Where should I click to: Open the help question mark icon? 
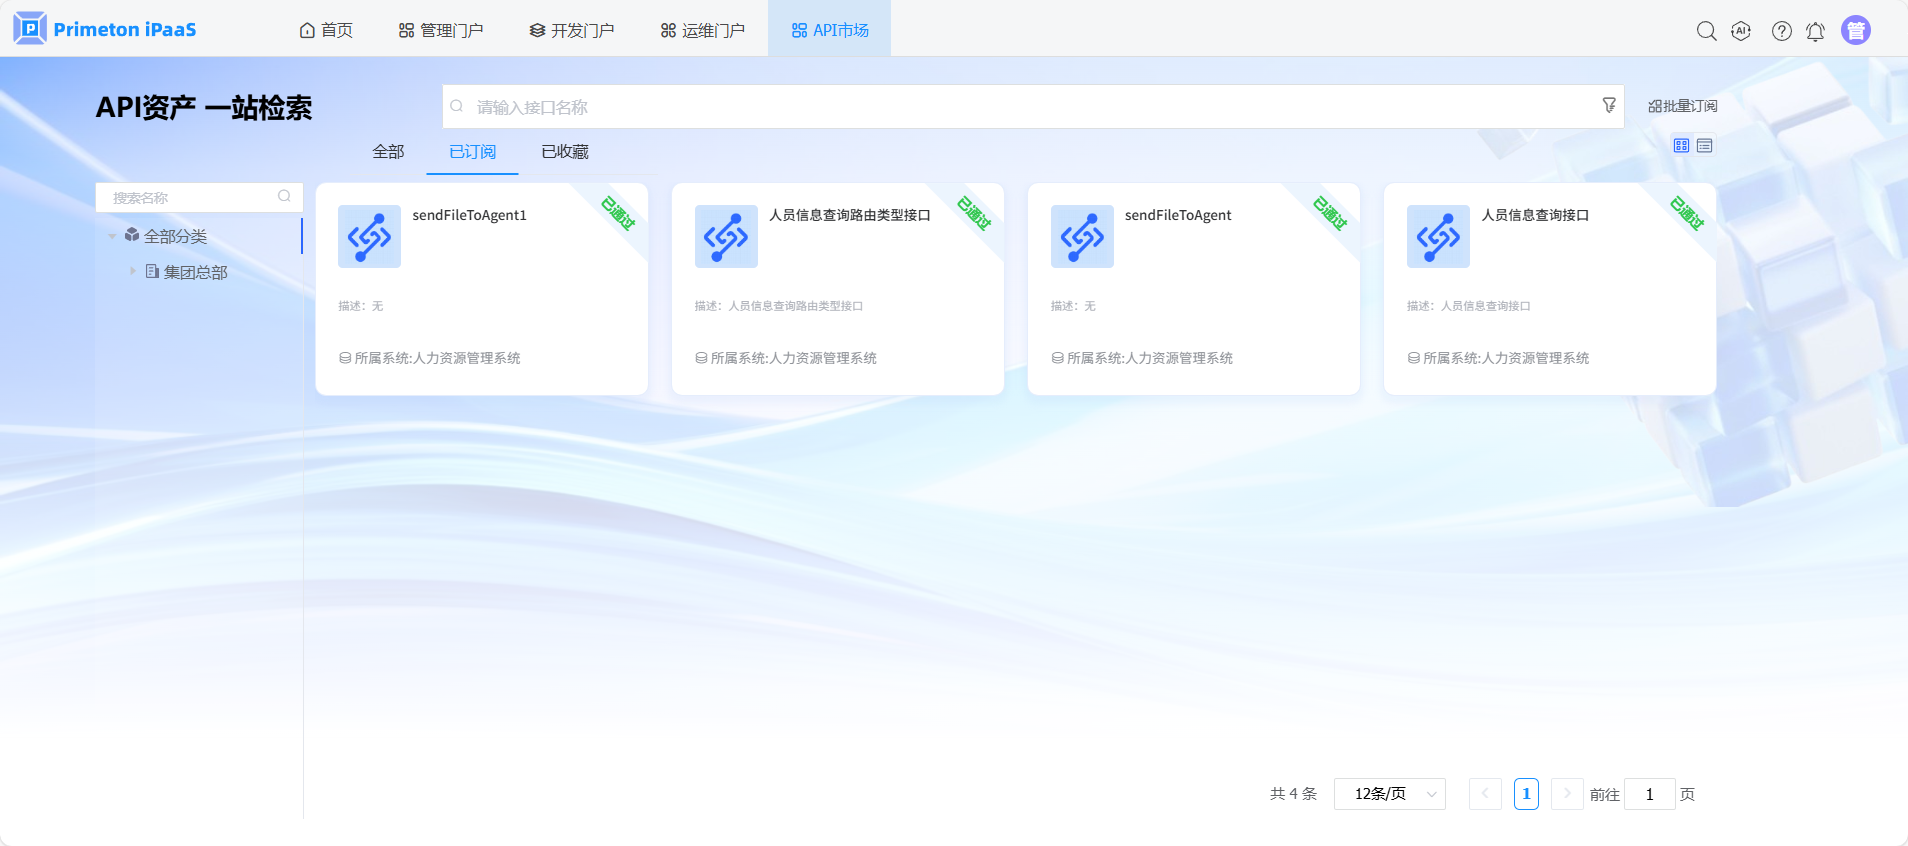coord(1781,31)
